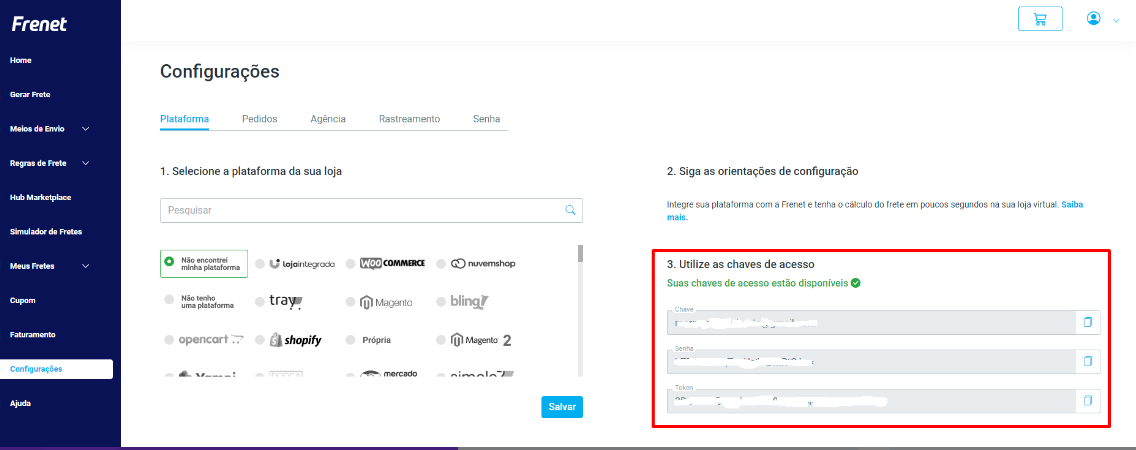Switch to the Rastreamento tab

pyautogui.click(x=409, y=119)
